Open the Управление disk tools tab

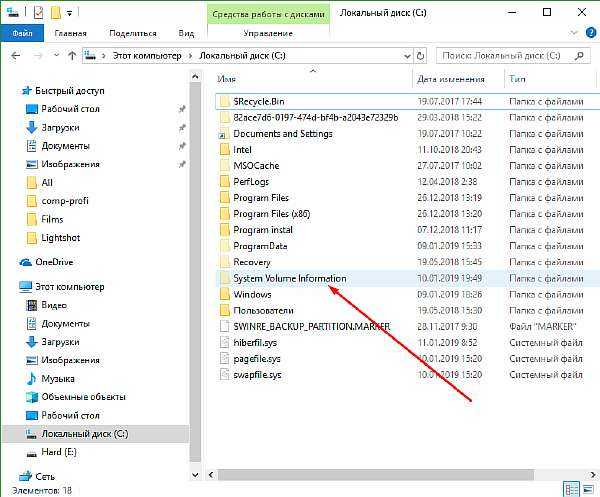268,34
